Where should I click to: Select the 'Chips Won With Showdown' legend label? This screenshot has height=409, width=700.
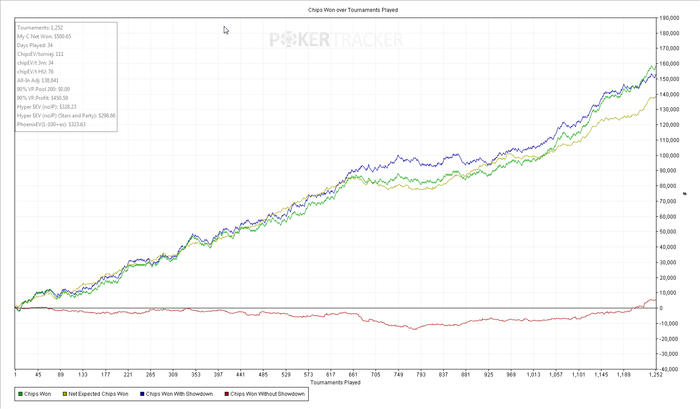point(179,394)
